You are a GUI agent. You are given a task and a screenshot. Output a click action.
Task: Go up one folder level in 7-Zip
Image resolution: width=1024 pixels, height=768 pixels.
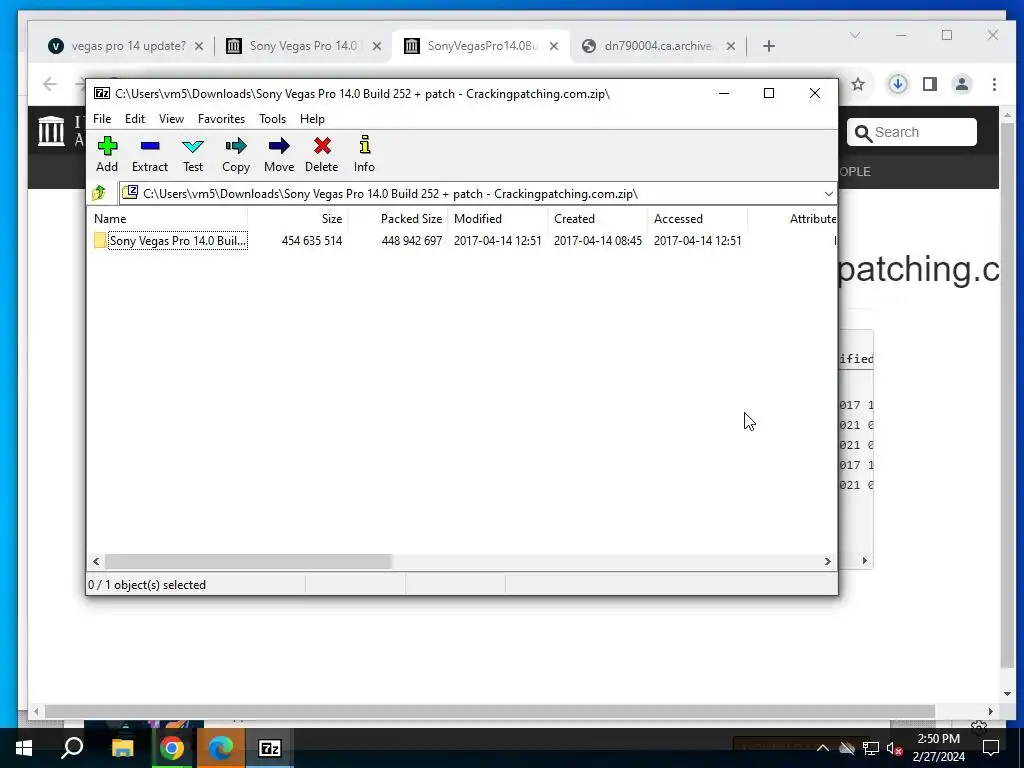point(99,193)
